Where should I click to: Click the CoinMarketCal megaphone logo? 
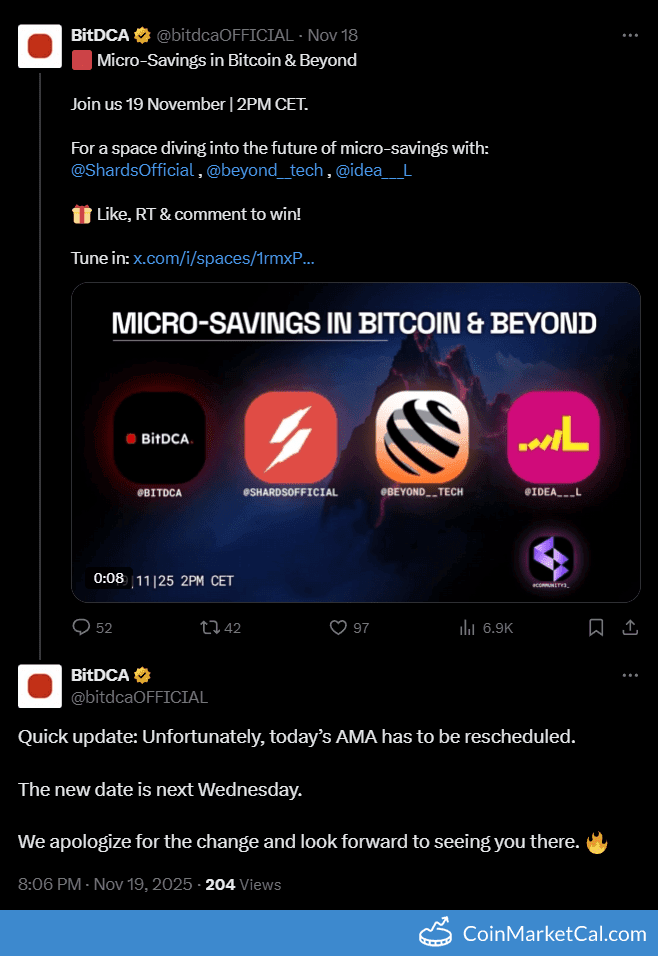436,934
